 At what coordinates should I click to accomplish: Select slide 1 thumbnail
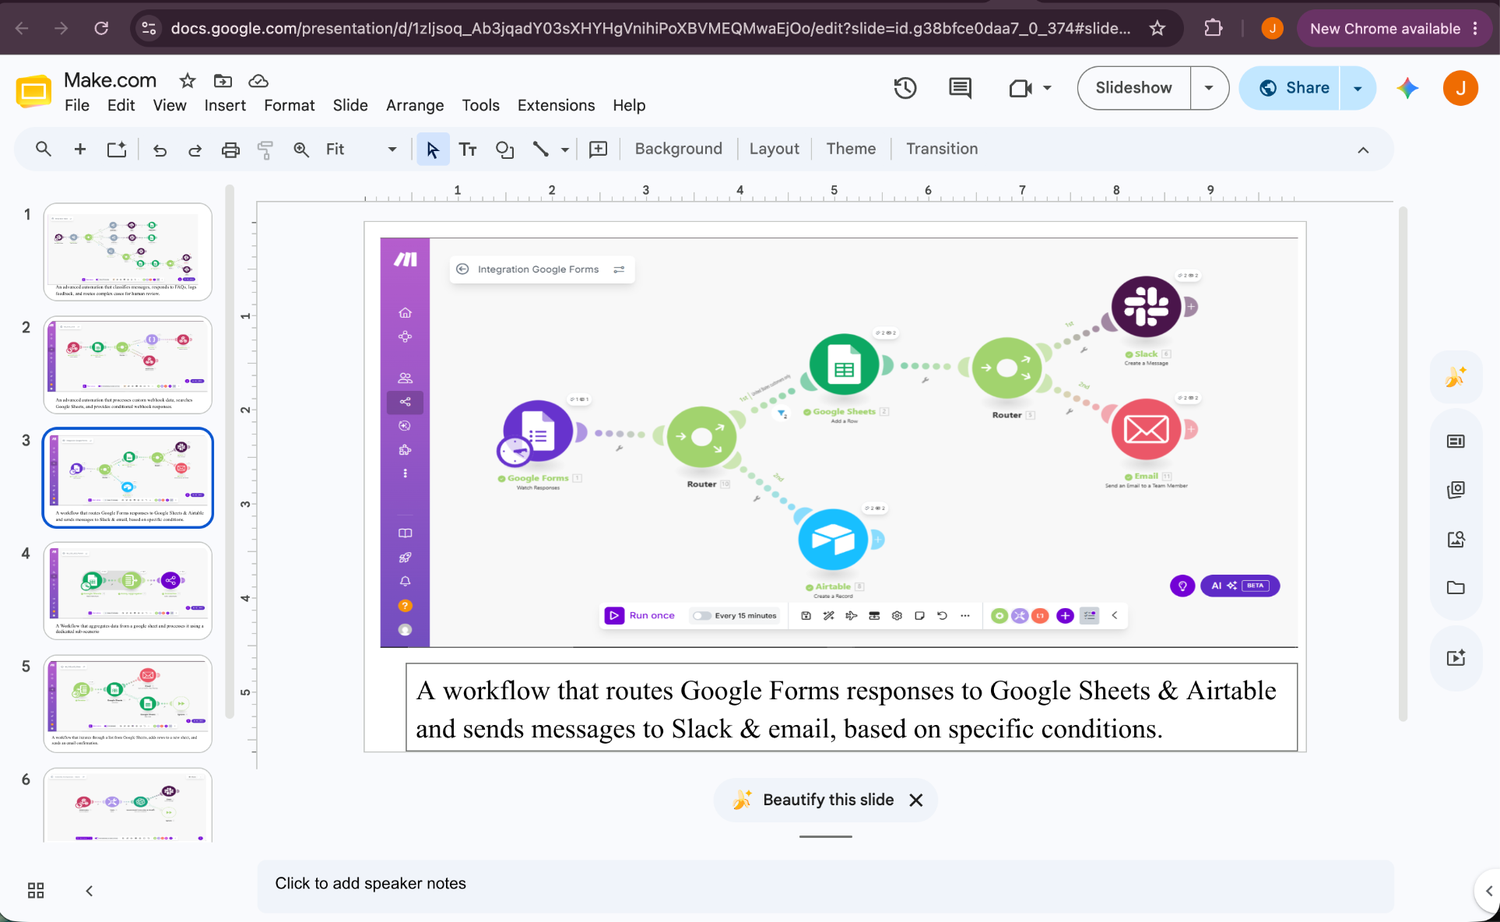click(x=128, y=252)
